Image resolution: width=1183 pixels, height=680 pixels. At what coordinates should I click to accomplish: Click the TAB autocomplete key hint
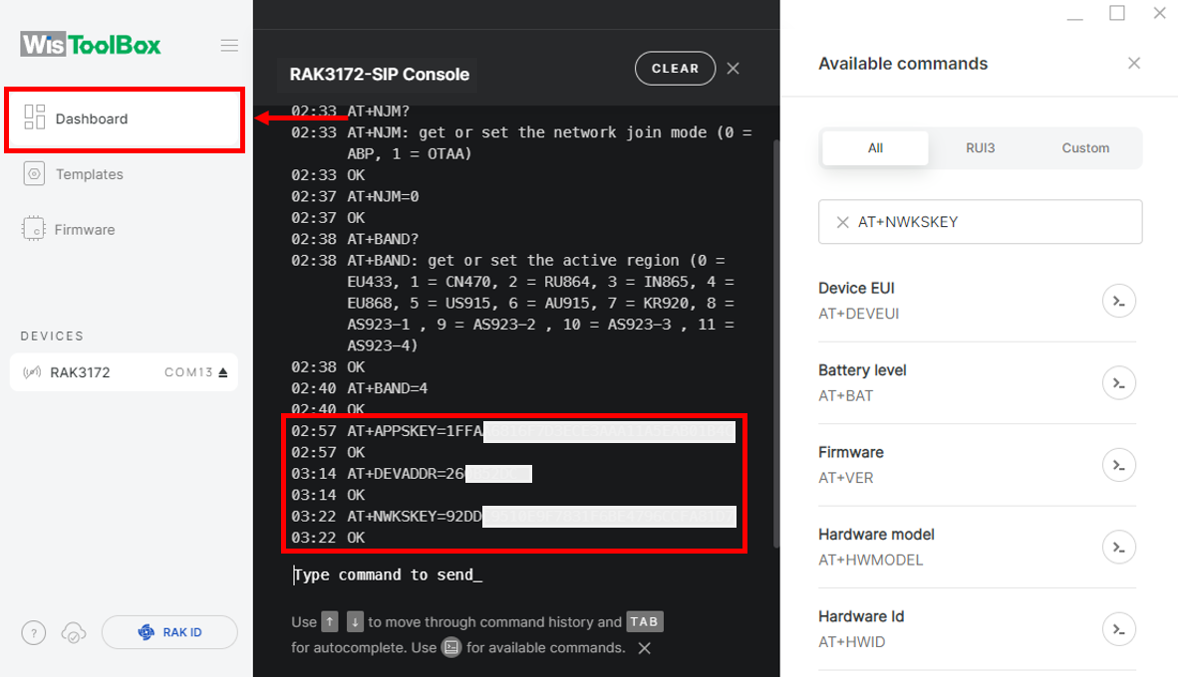click(x=644, y=622)
